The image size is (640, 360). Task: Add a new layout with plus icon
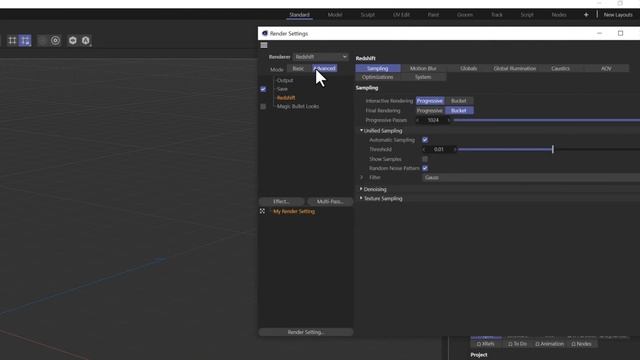[x=586, y=15]
